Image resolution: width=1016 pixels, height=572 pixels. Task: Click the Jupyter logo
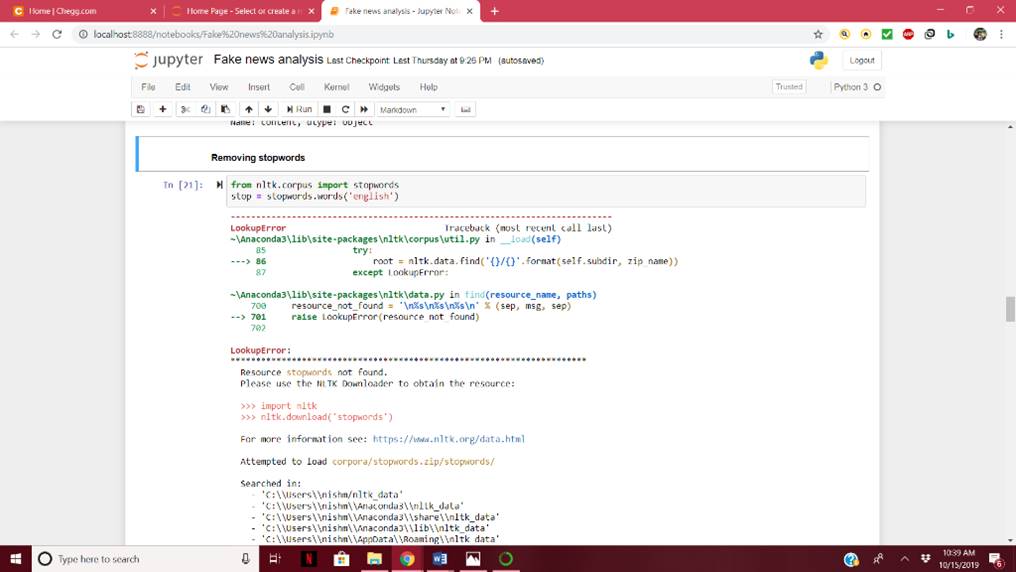(168, 60)
